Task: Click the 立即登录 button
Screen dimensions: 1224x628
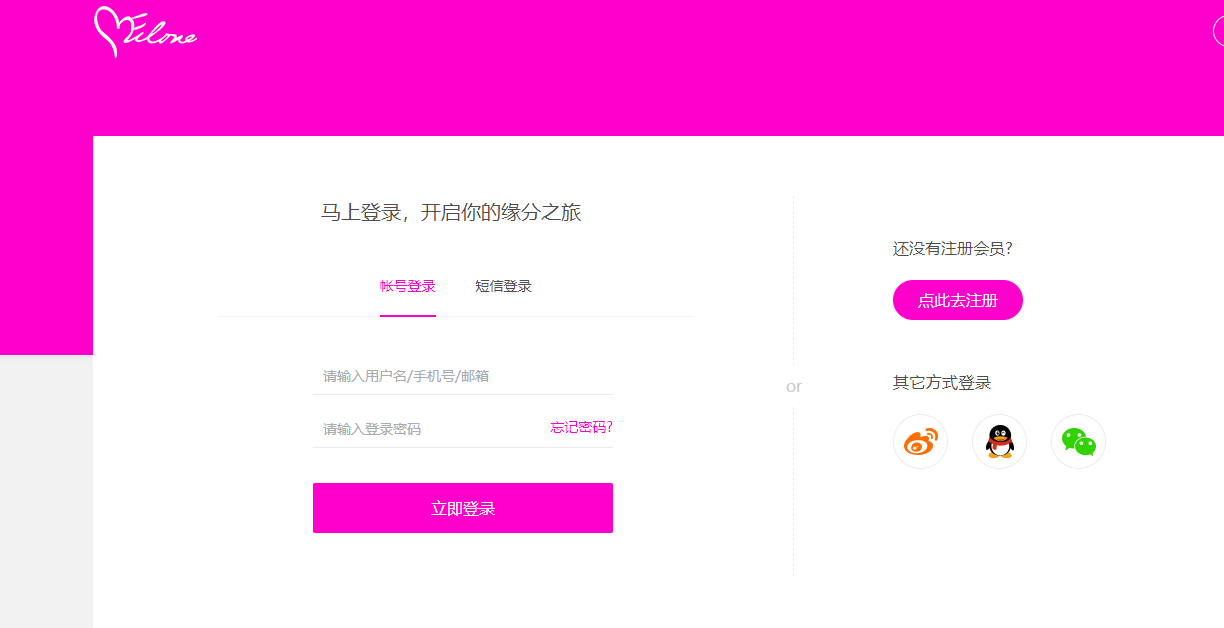Action: tap(463, 508)
